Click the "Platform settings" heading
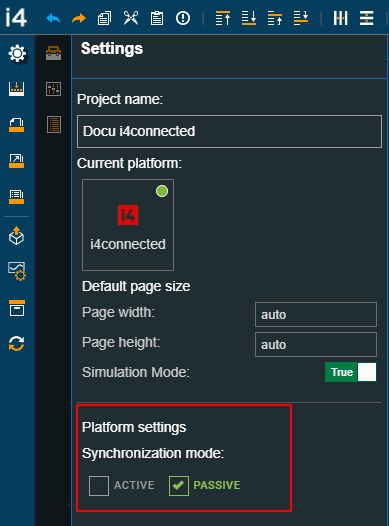Viewport: 389px width, 526px height. [x=134, y=427]
